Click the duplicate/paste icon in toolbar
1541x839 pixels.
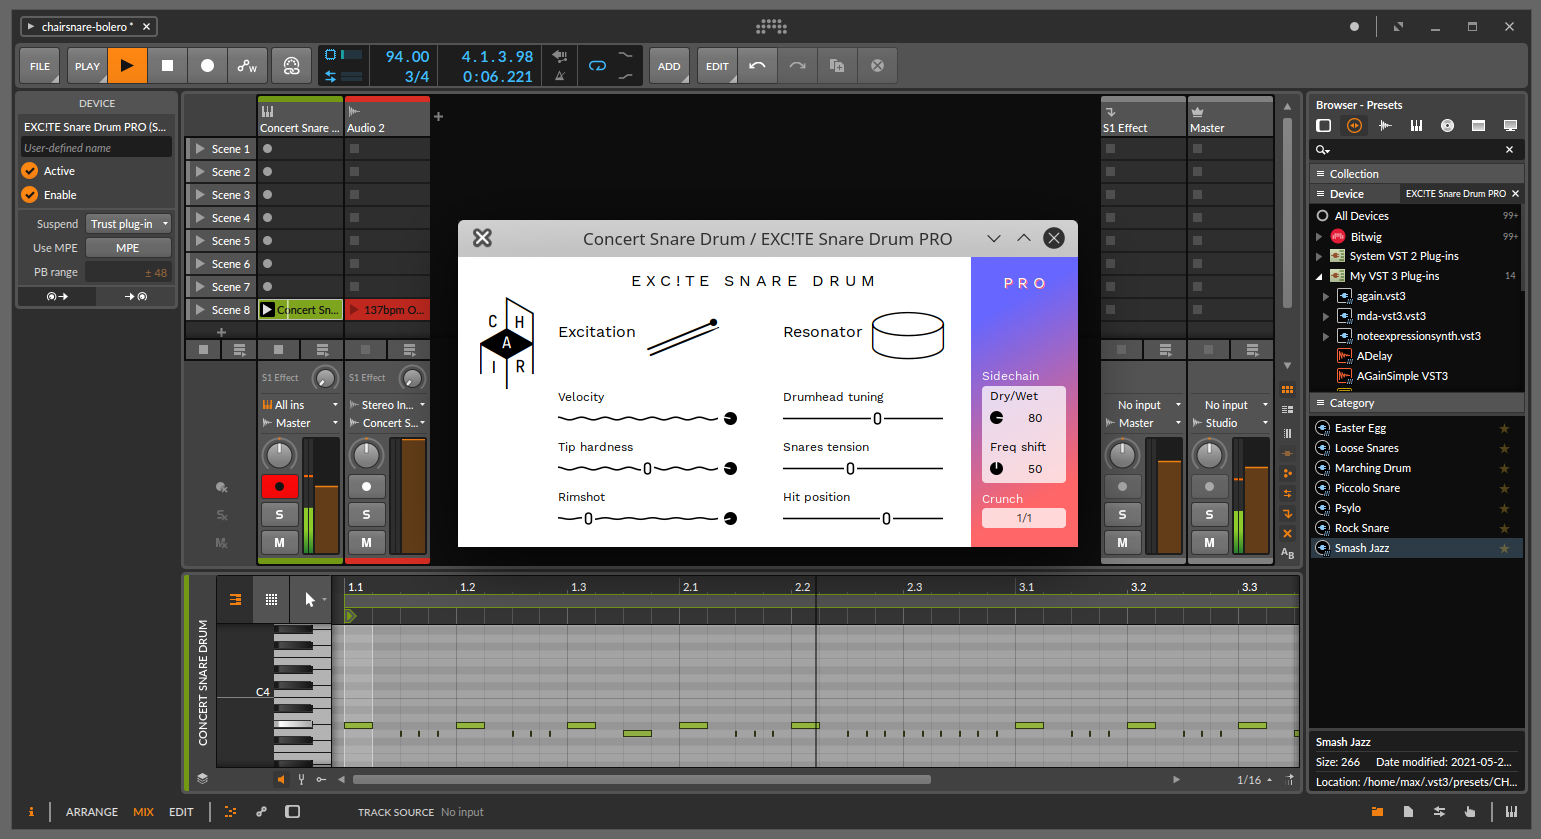(x=837, y=66)
